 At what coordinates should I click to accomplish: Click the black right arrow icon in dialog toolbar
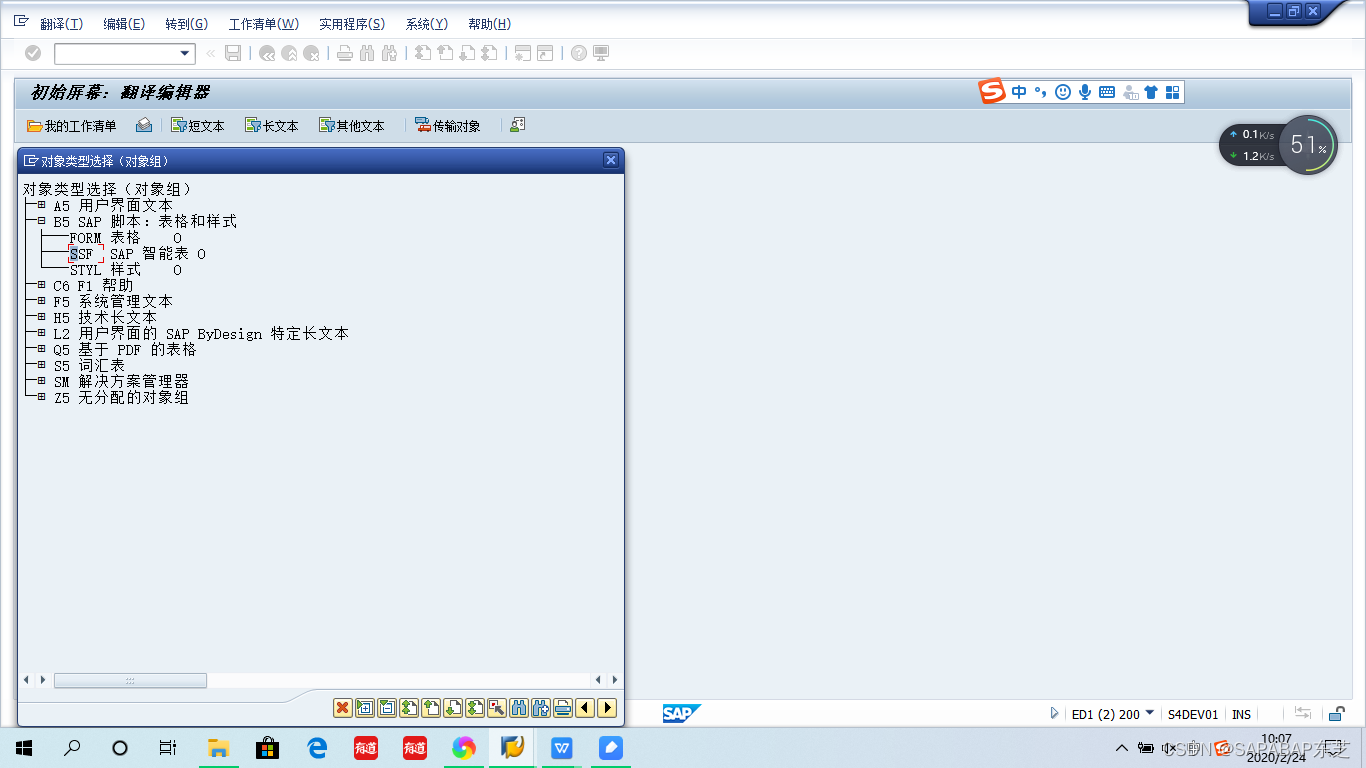coord(606,708)
